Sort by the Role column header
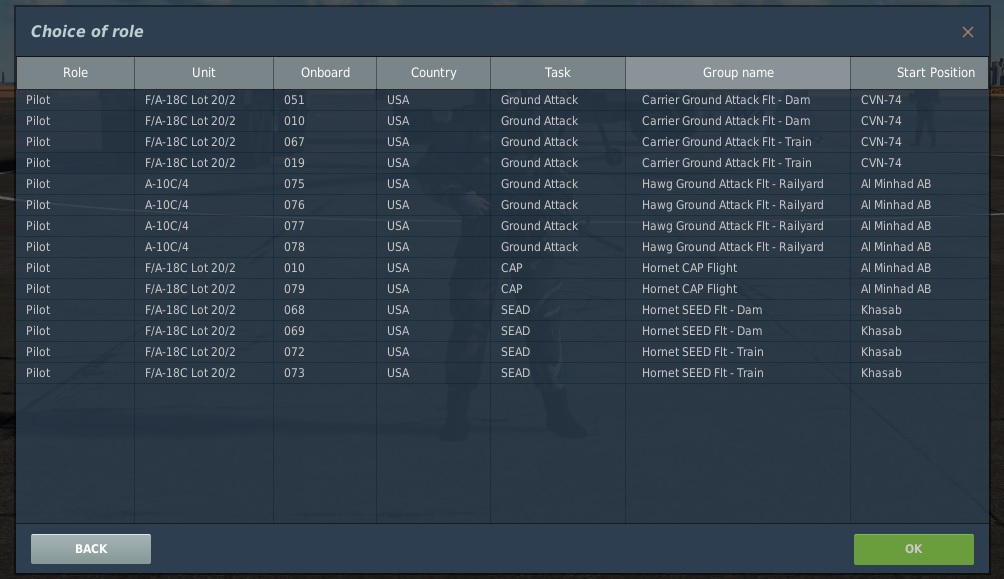 [x=75, y=72]
